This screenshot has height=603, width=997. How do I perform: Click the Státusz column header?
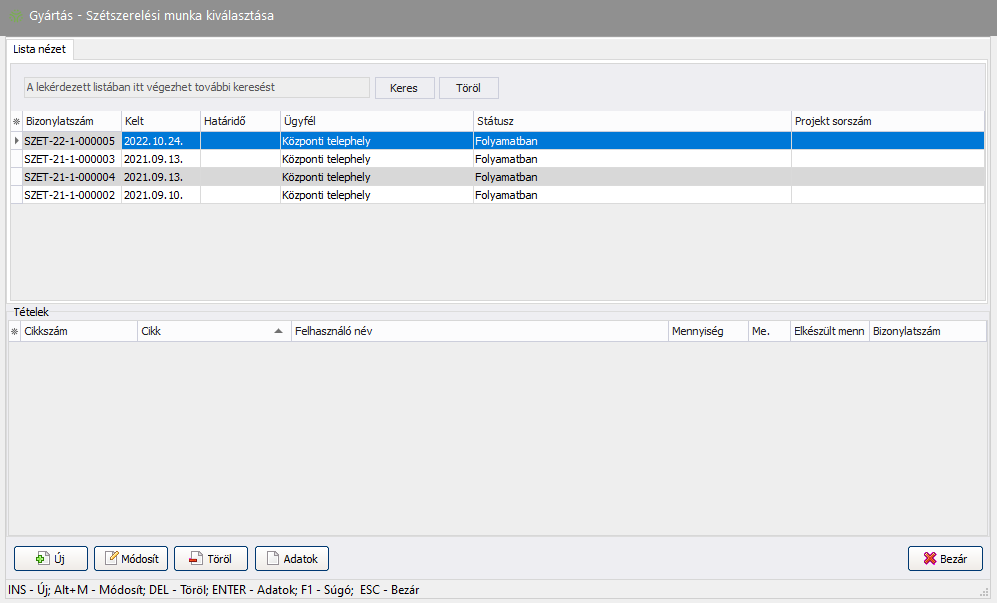(630, 121)
